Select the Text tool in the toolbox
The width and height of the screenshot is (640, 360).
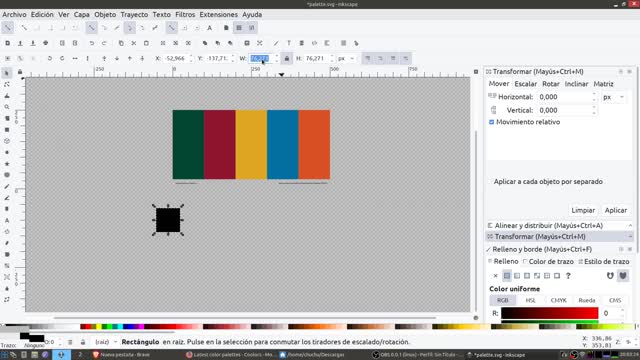coord(7,220)
